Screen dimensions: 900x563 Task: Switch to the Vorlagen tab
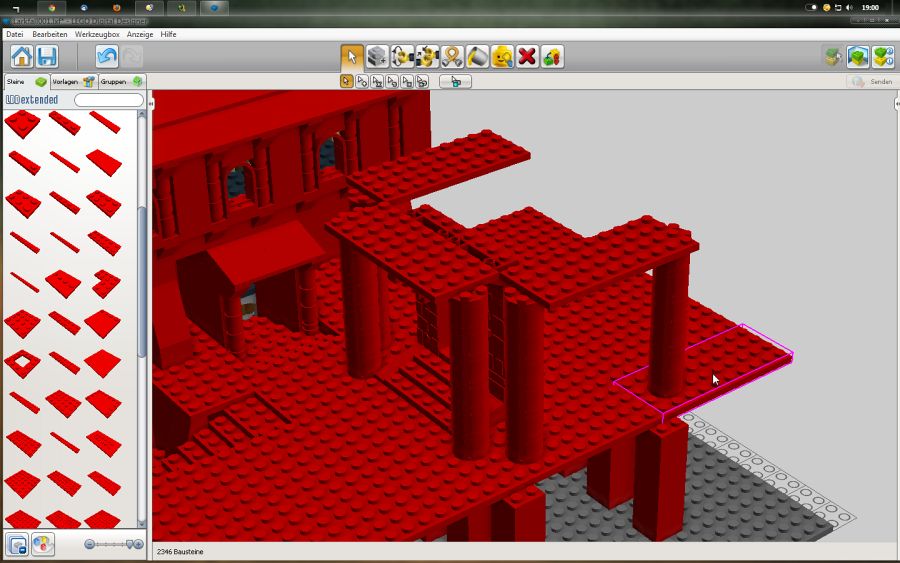point(72,82)
